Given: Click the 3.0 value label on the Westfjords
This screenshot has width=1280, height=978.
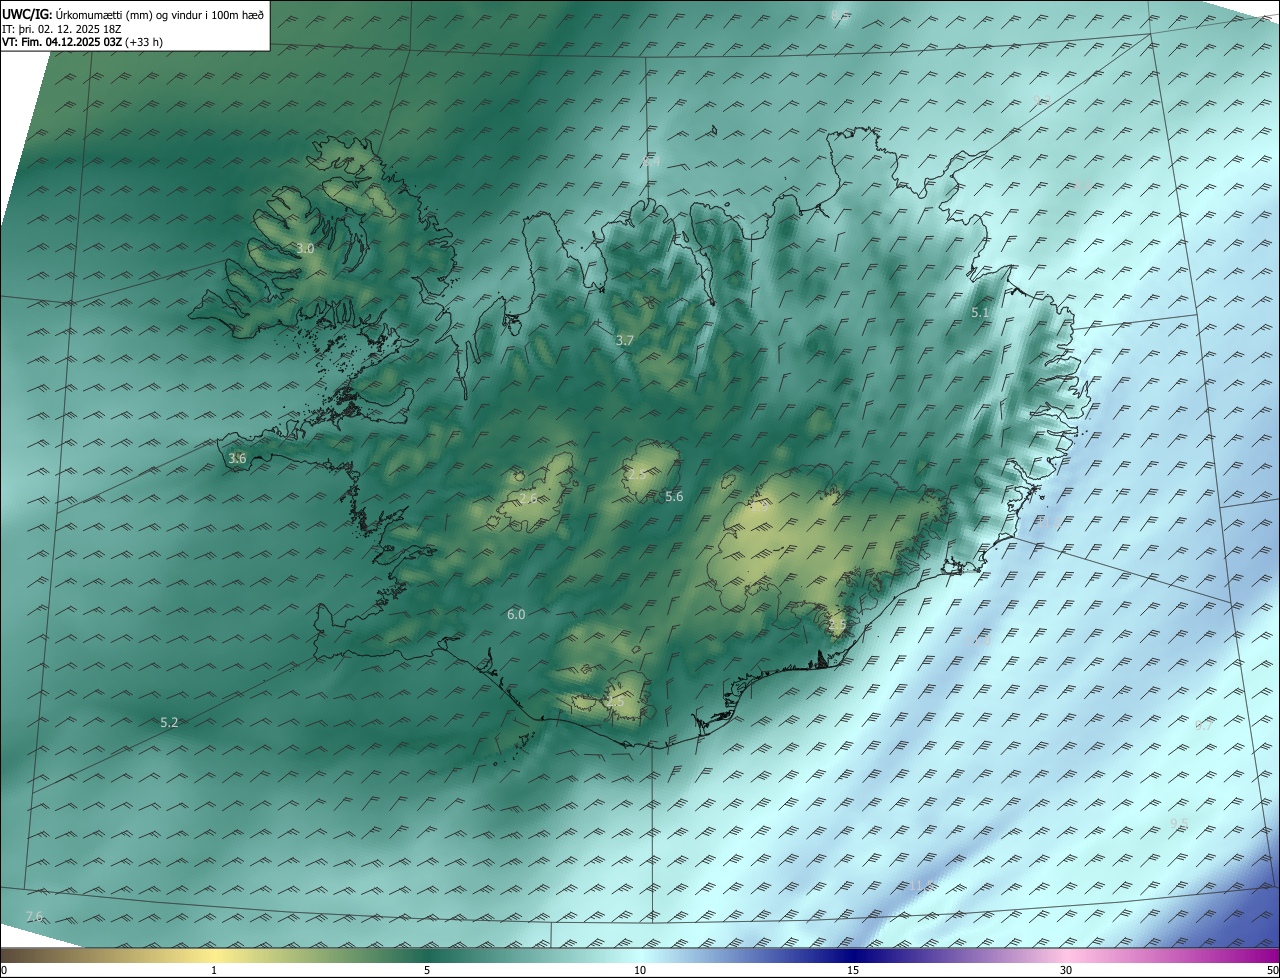Looking at the screenshot, I should [305, 248].
